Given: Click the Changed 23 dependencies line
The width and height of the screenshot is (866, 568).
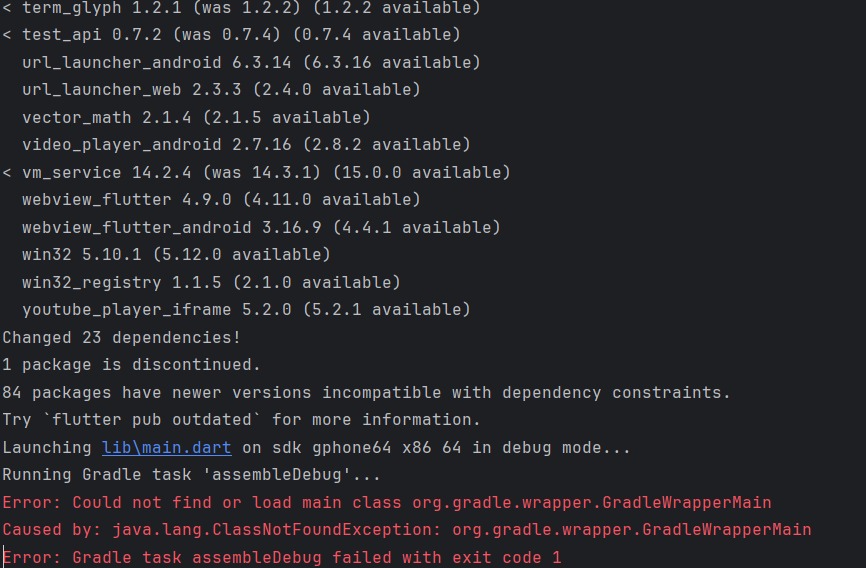Looking at the screenshot, I should pyautogui.click(x=122, y=338).
